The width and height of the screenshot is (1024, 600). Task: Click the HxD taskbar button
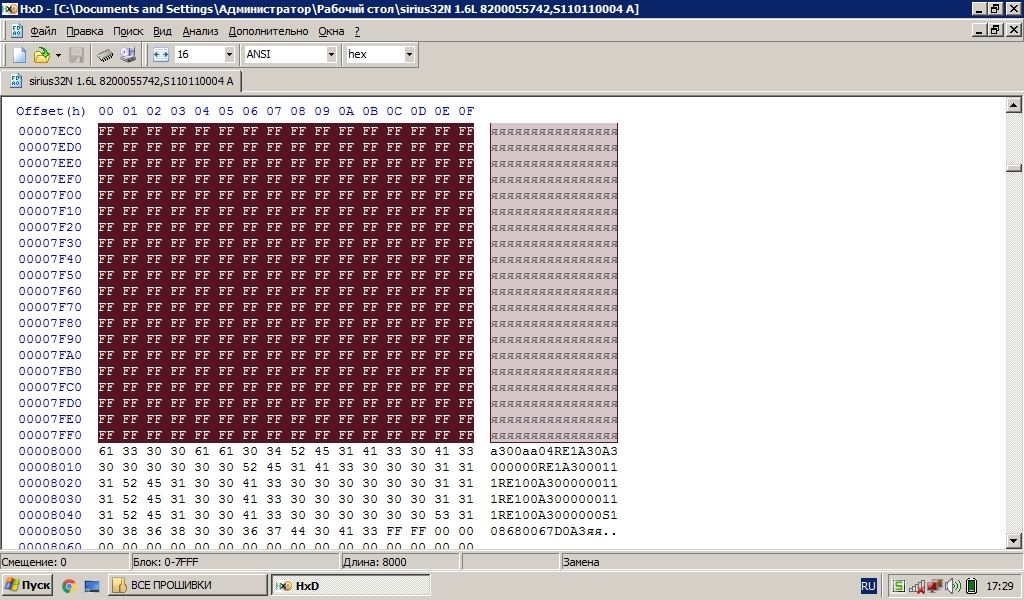point(351,586)
